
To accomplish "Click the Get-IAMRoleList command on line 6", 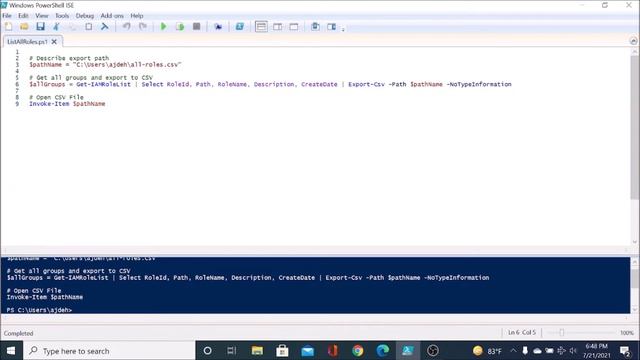I will (x=104, y=84).
